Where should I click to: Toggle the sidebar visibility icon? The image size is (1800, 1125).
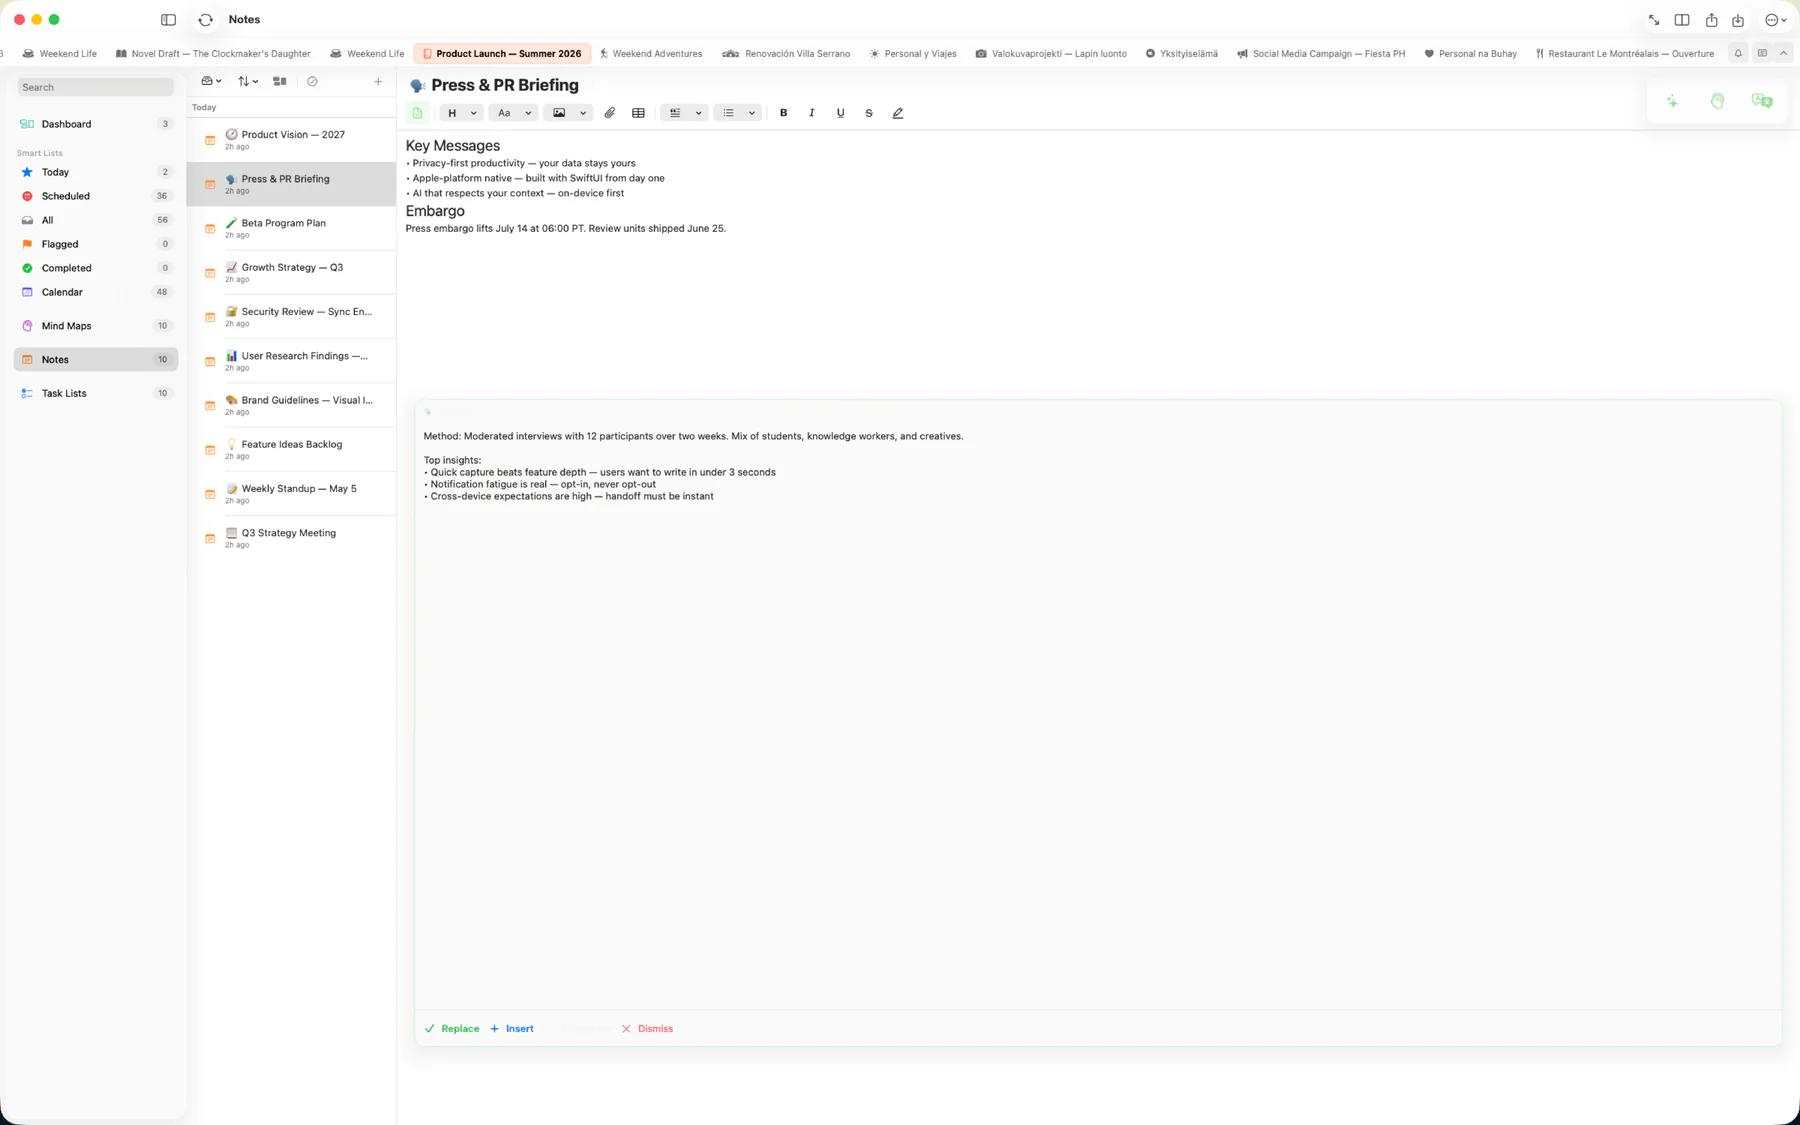tap(168, 19)
